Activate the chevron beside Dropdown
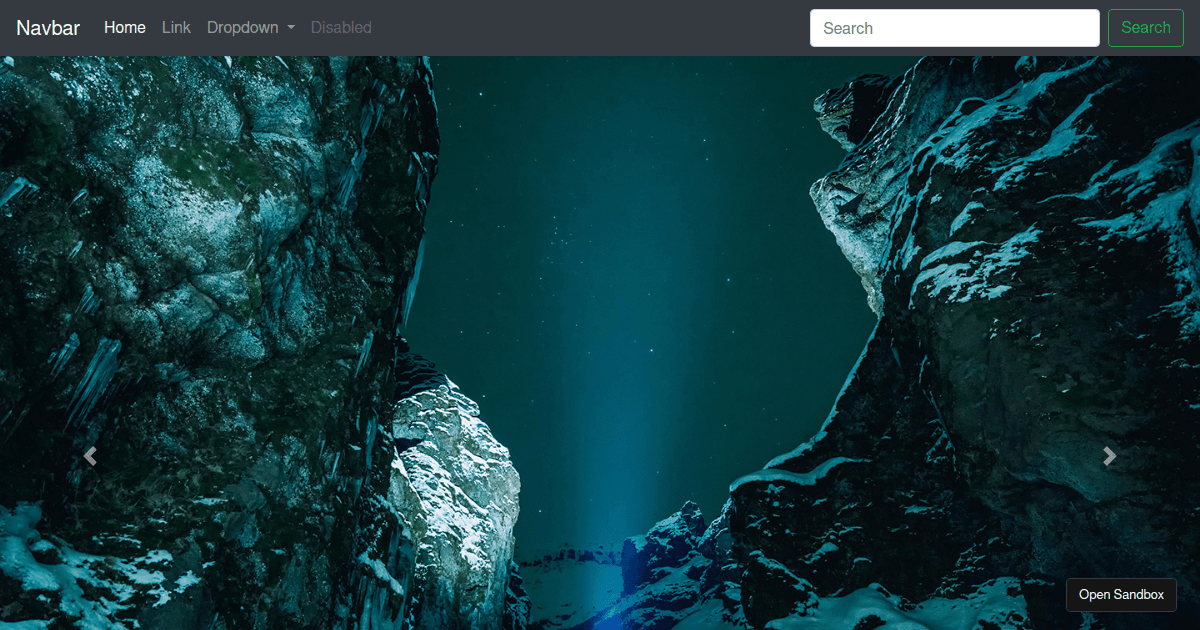The image size is (1200, 630). (289, 28)
